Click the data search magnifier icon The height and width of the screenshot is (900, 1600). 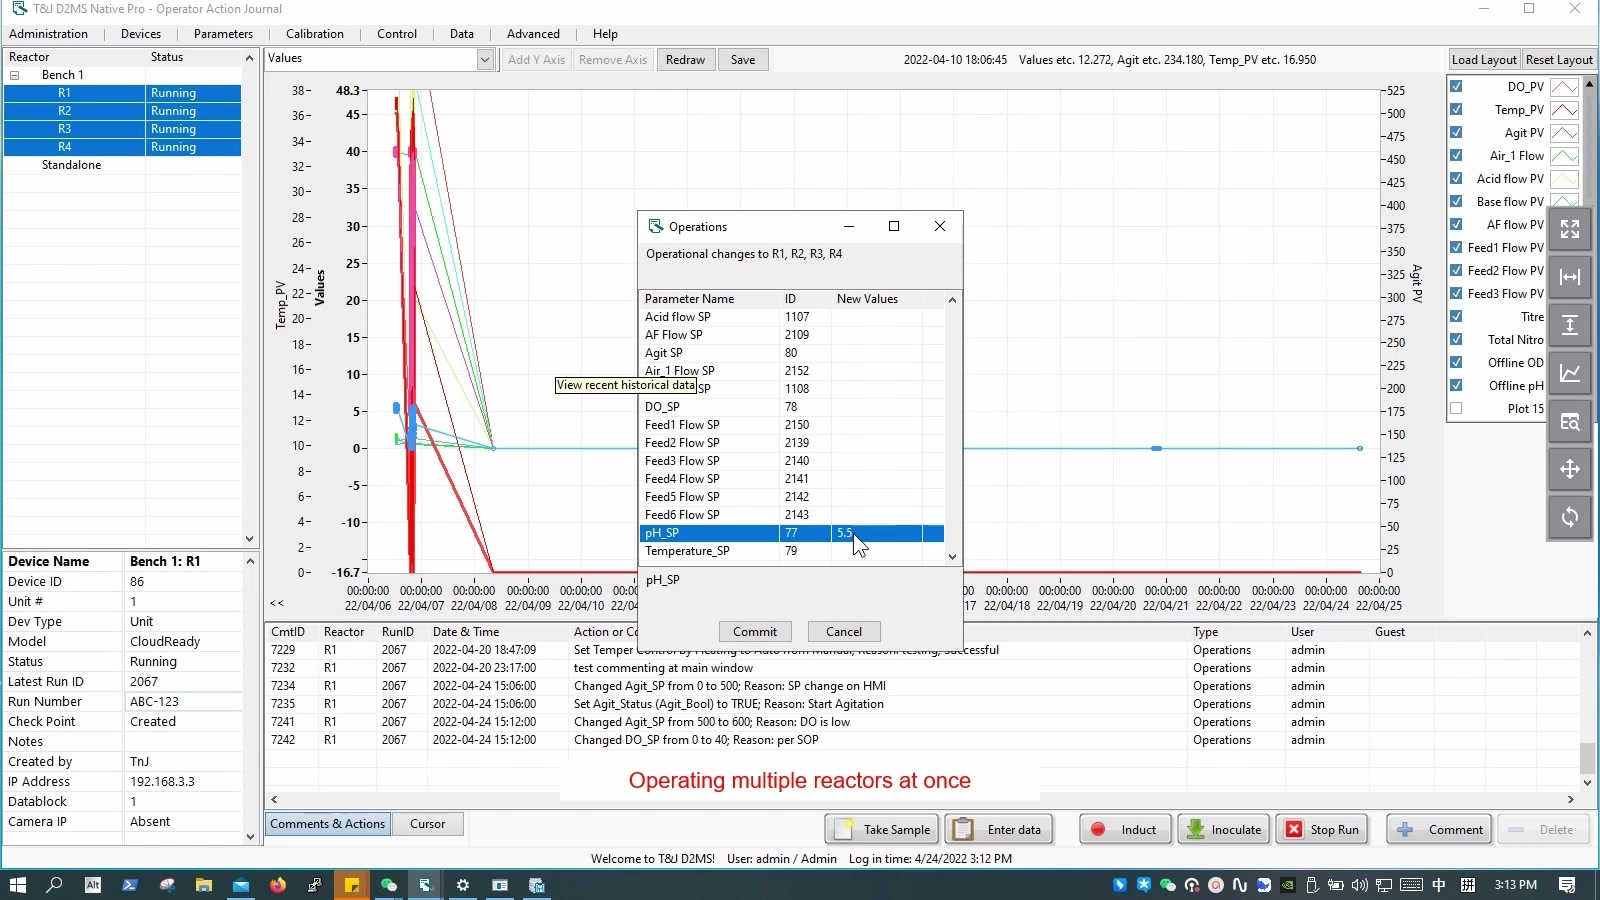(x=1570, y=421)
